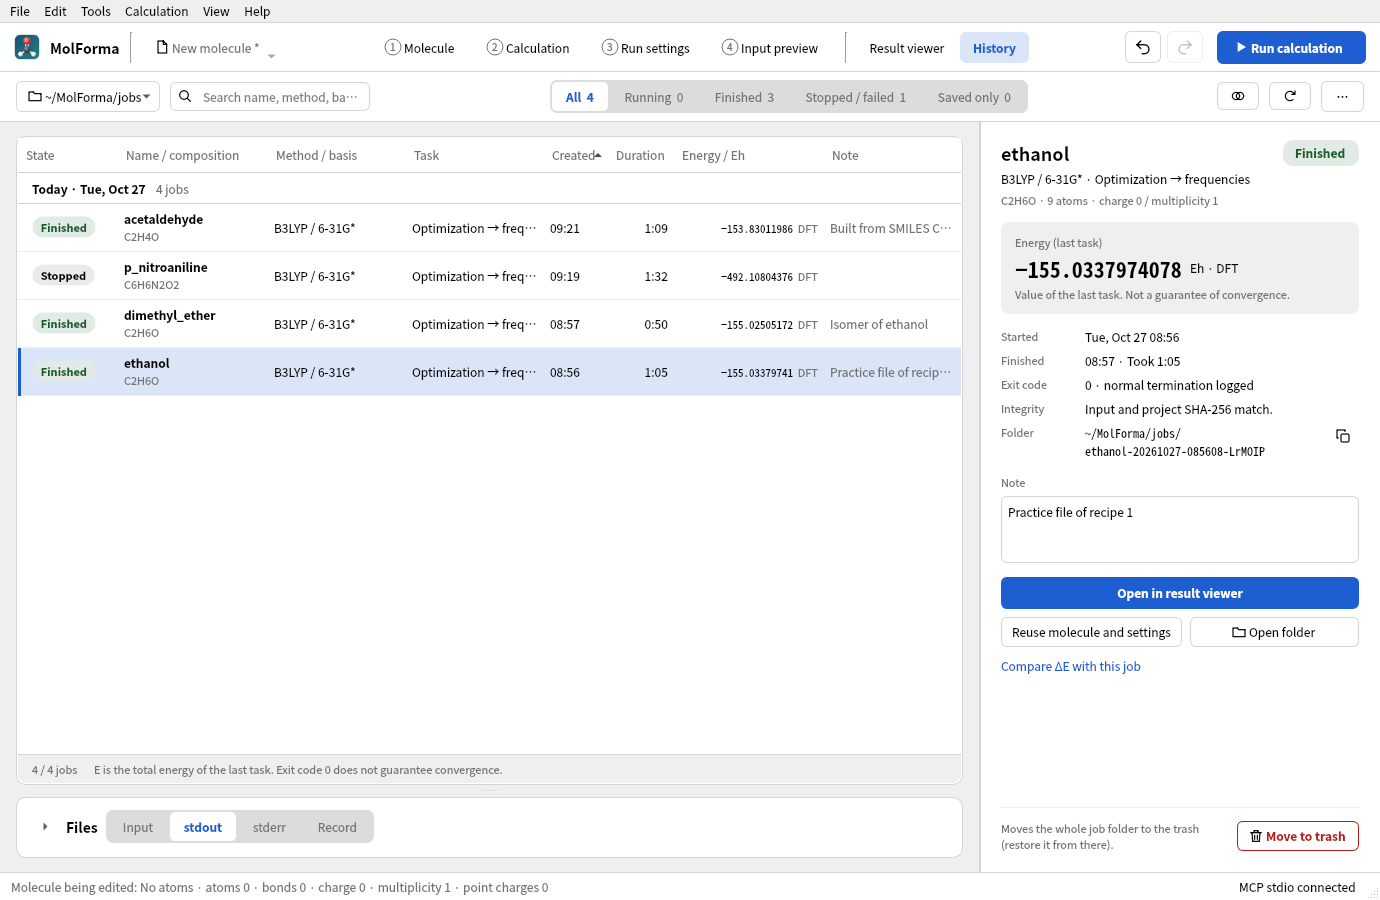The image size is (1380, 900).
Task: Click Compare ΔE with this job link
Action: click(x=1071, y=666)
